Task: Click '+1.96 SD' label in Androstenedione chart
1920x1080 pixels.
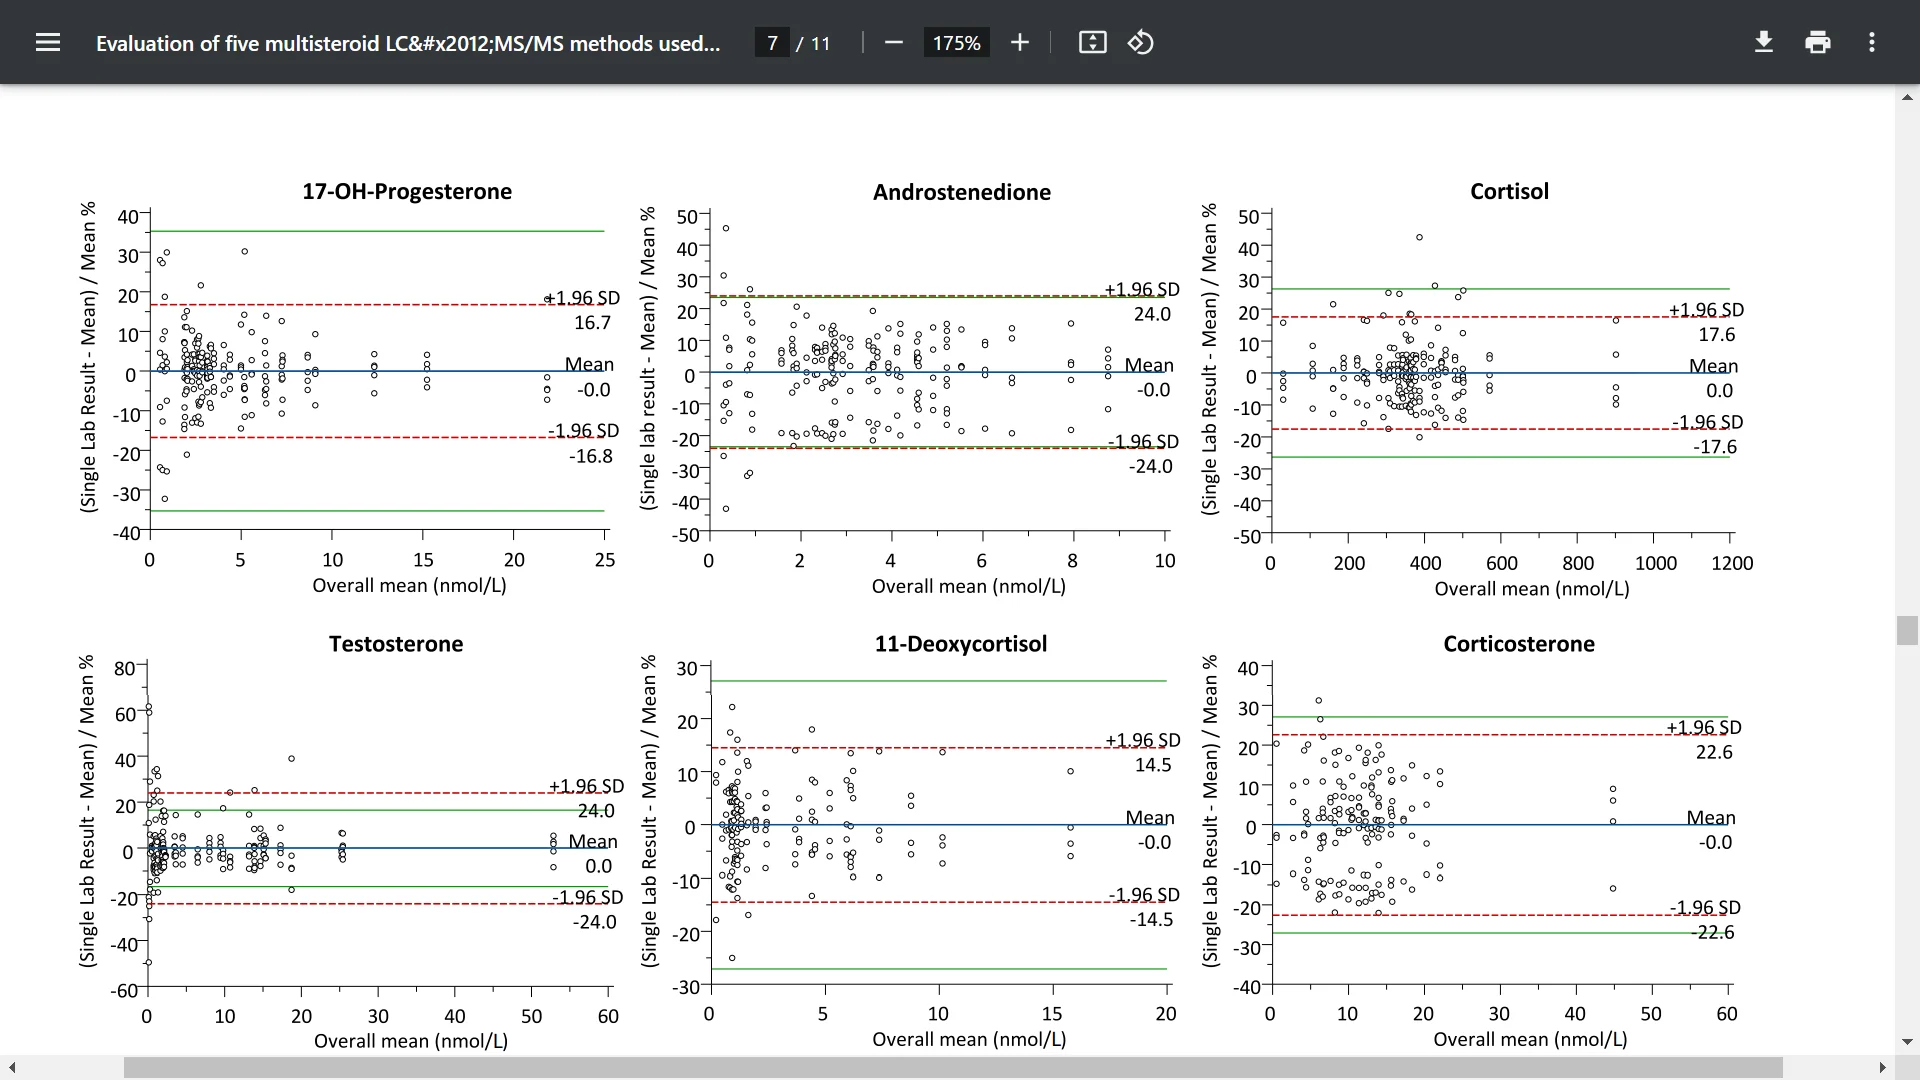Action: tap(1142, 289)
